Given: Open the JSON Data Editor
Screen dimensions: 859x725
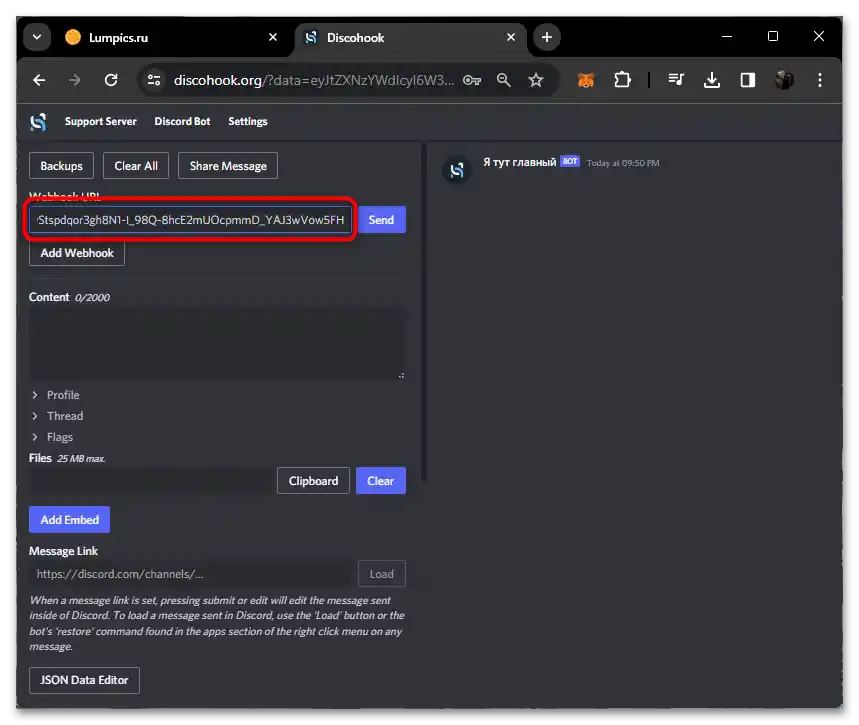Looking at the screenshot, I should click(84, 680).
